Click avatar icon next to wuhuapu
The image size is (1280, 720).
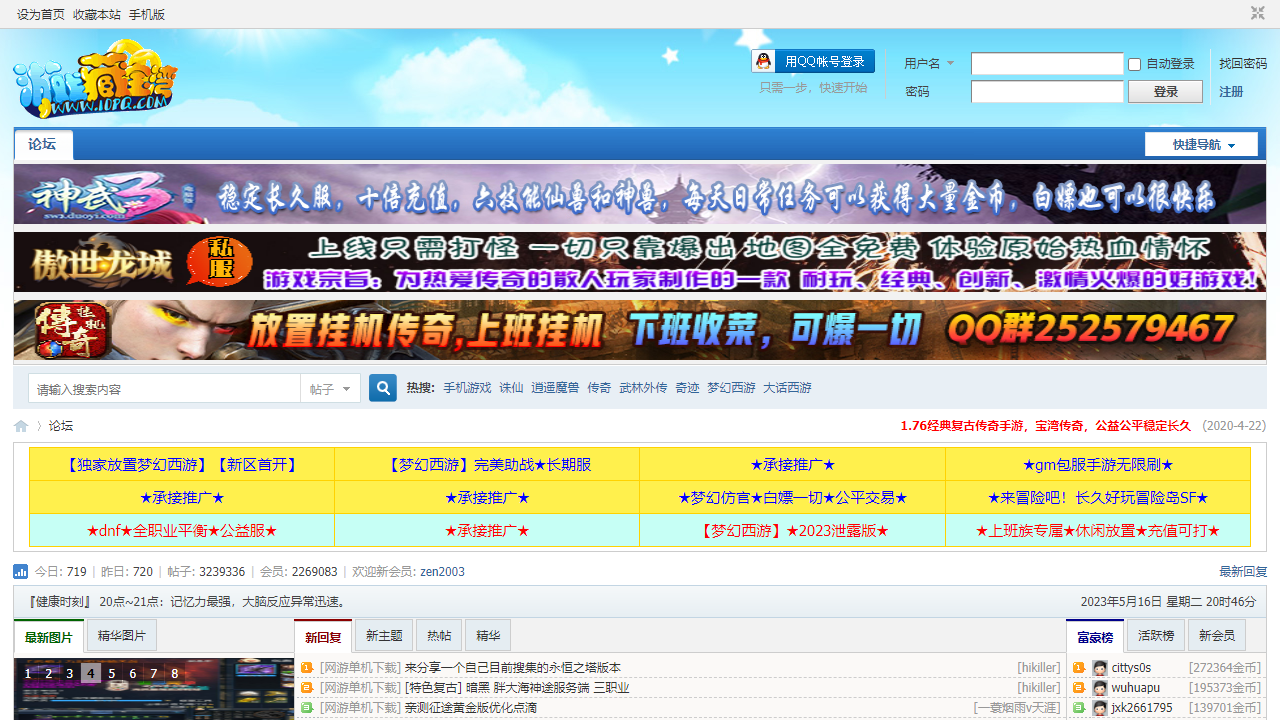tap(1100, 688)
